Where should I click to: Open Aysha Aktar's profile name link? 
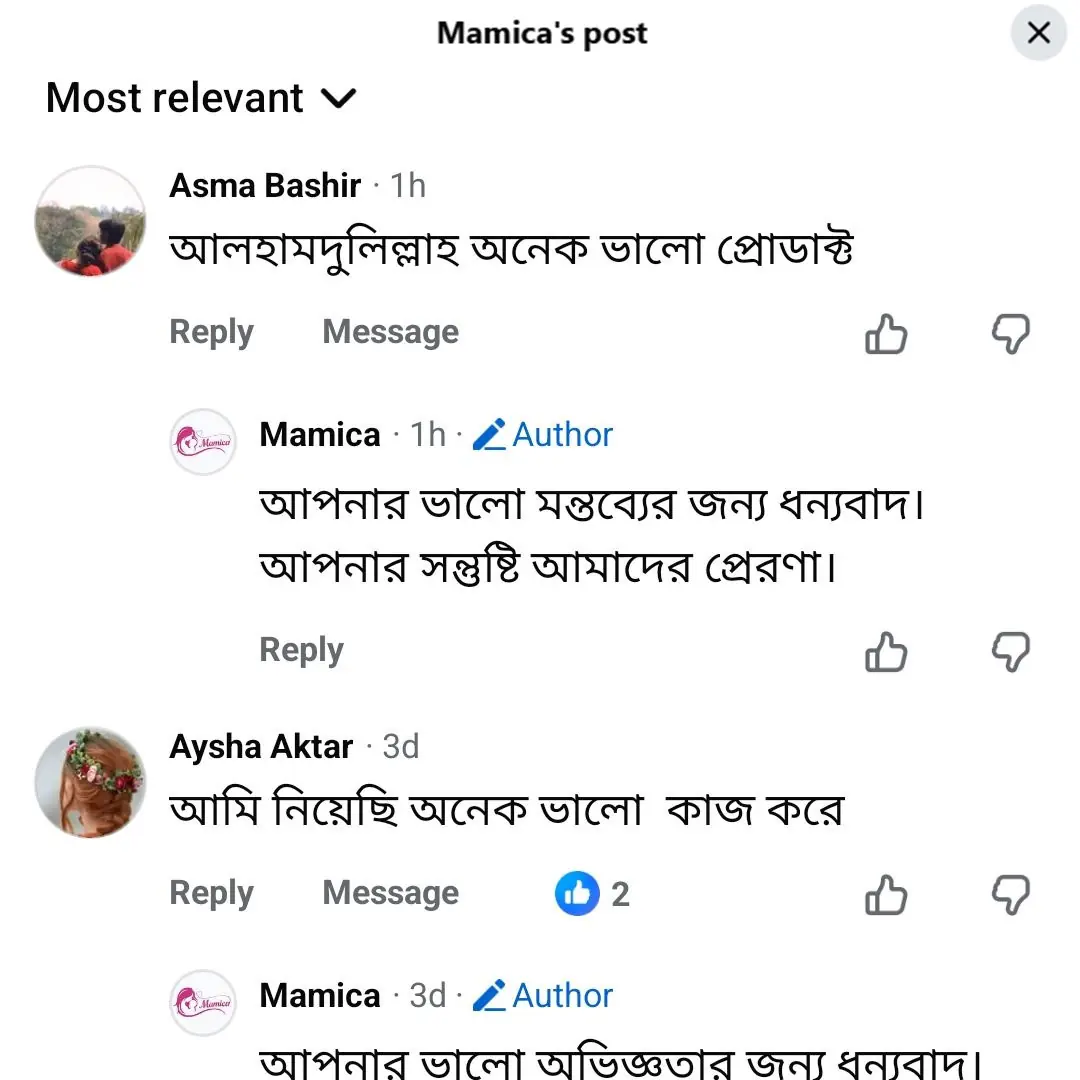tap(261, 747)
